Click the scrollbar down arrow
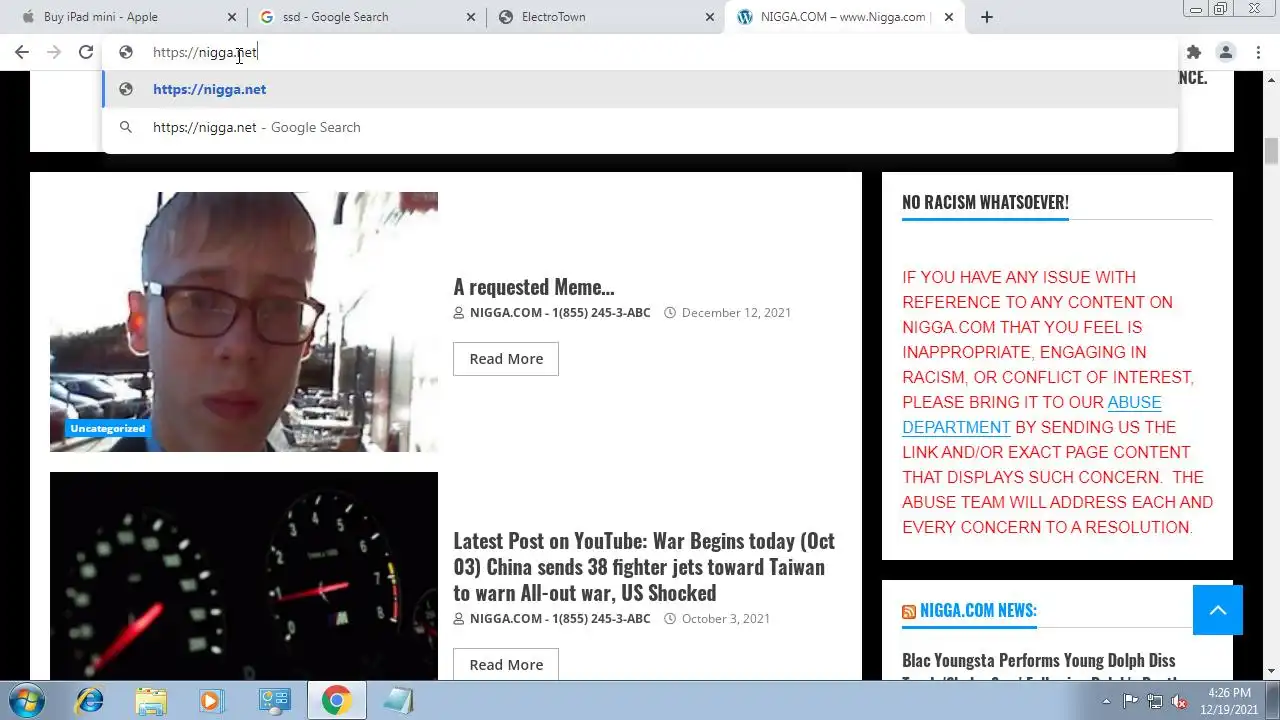Screen dimensions: 1280x720 pyautogui.click(x=1271, y=672)
